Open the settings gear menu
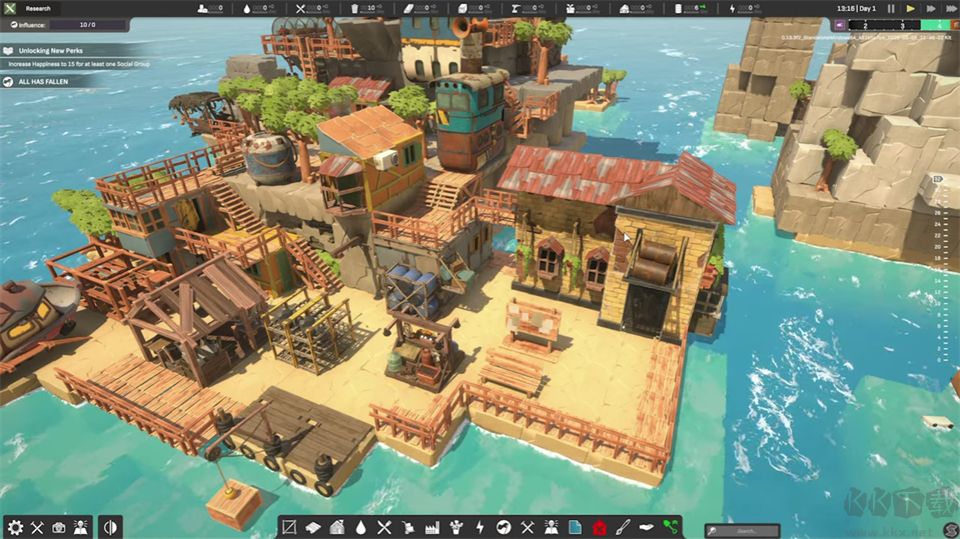Viewport: 960px width, 539px height. pyautogui.click(x=15, y=527)
